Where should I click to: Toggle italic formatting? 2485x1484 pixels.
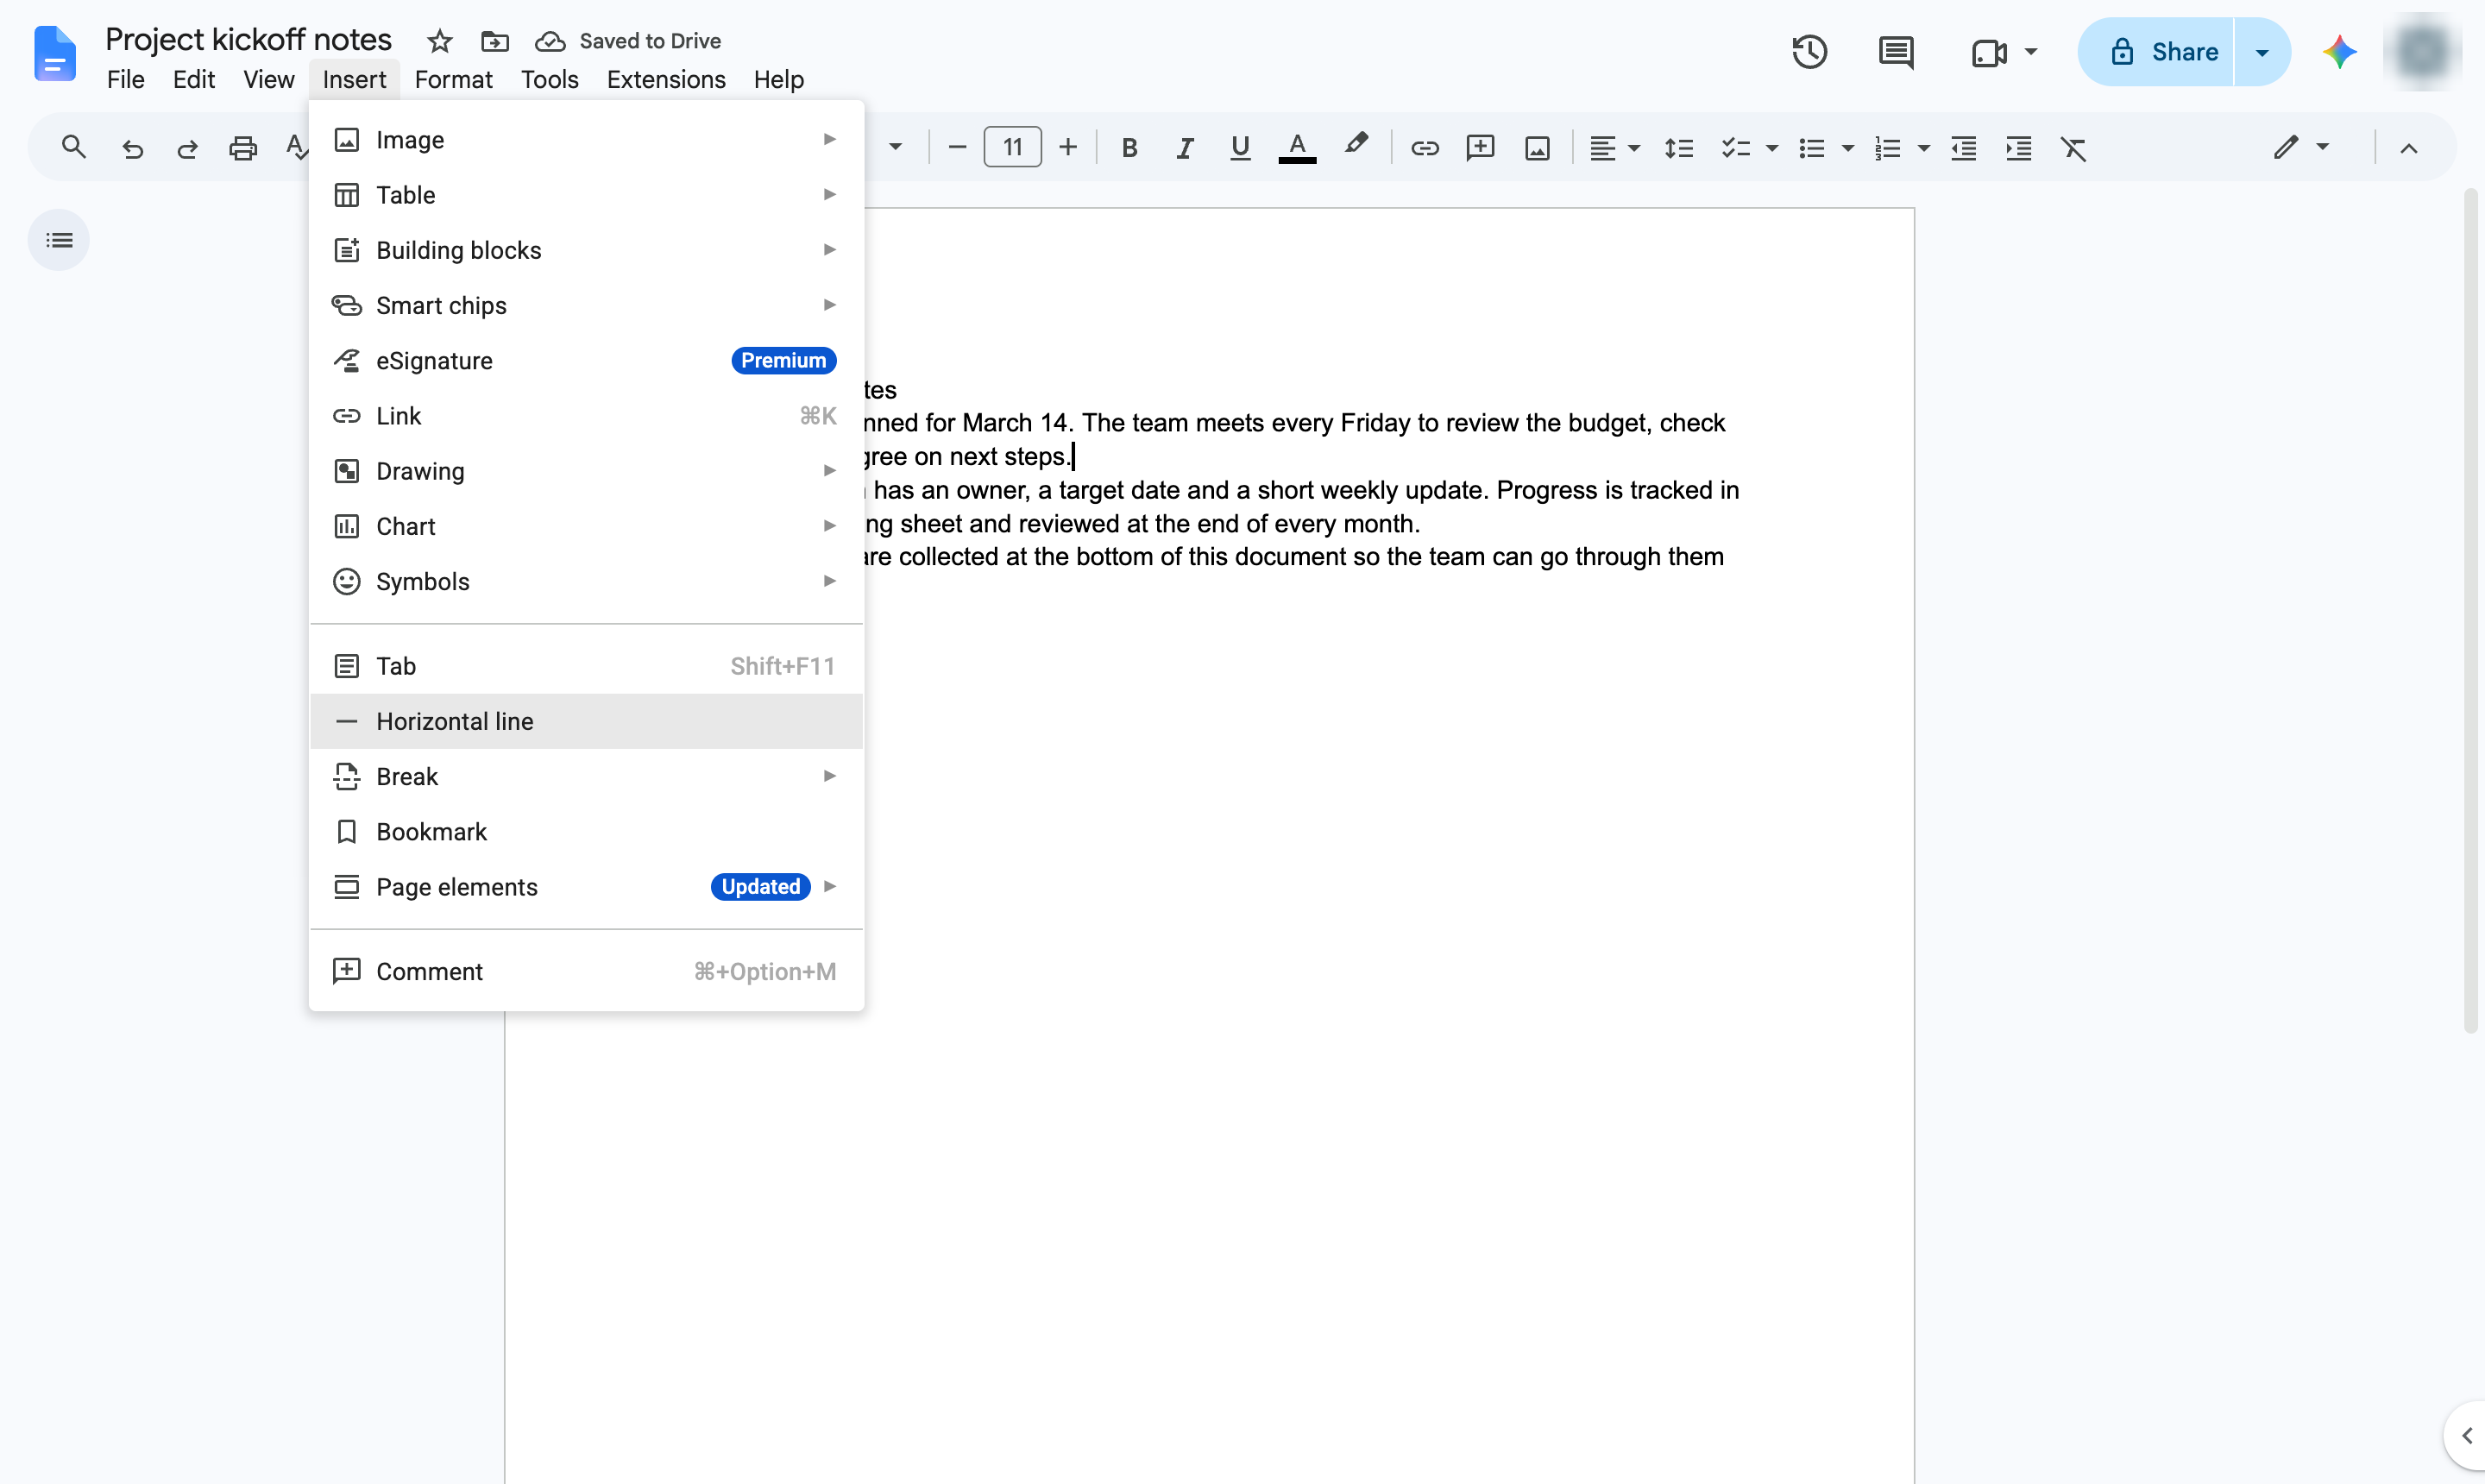pyautogui.click(x=1184, y=148)
